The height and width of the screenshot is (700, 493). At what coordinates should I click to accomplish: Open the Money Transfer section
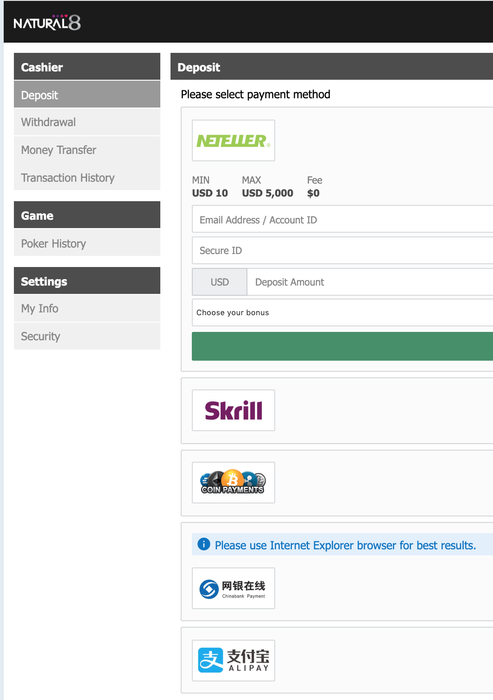[87, 150]
